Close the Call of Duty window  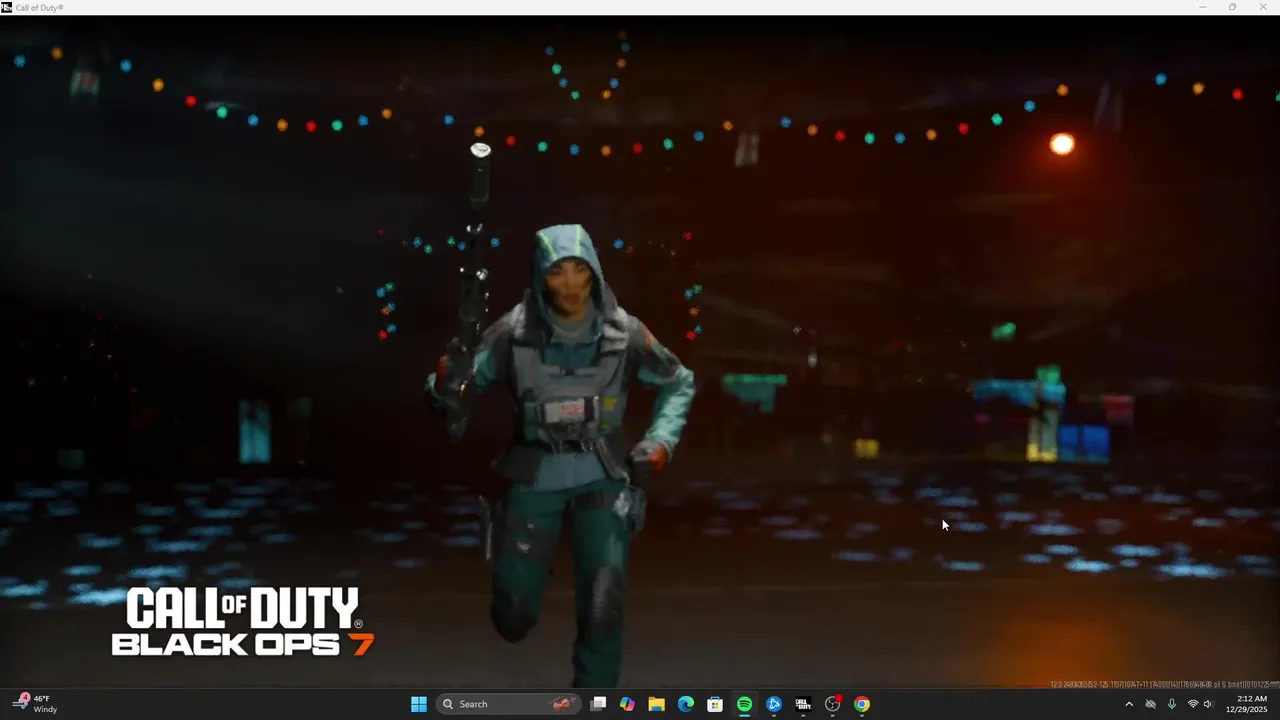tap(1262, 7)
